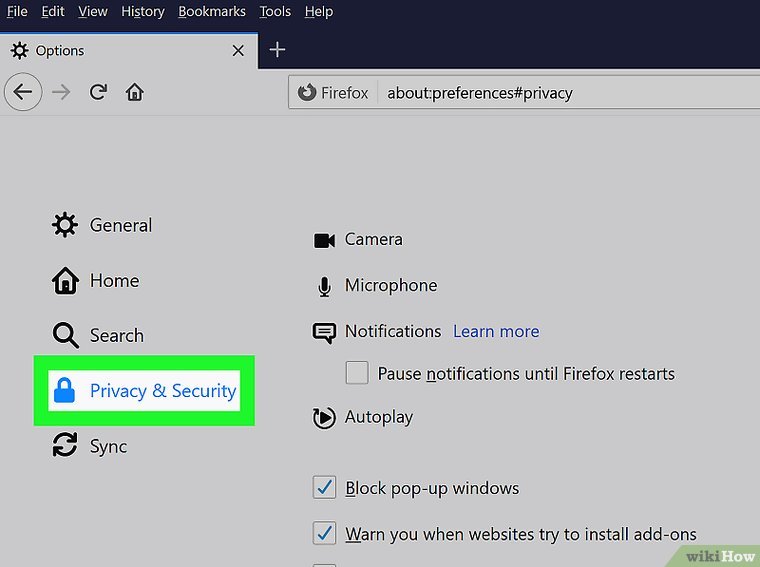This screenshot has height=567, width=760.
Task: Click the Home house icon in sidebar
Action: [x=65, y=280]
